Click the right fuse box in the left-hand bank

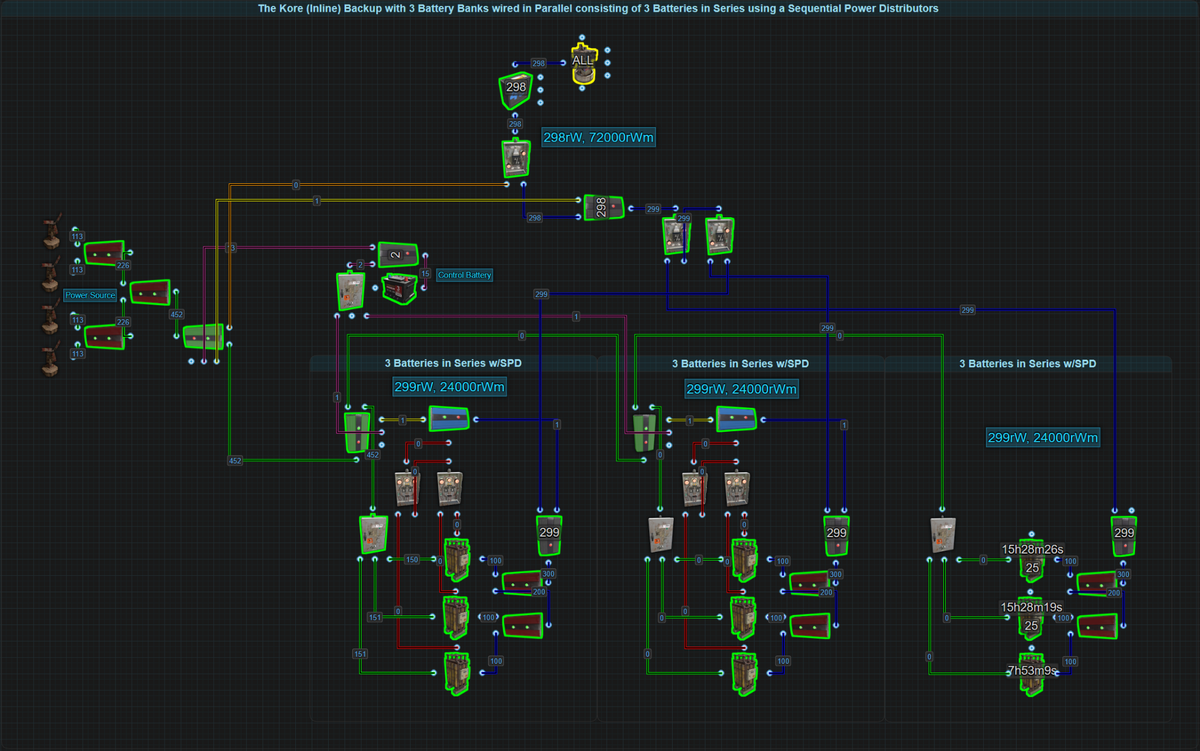tap(449, 487)
